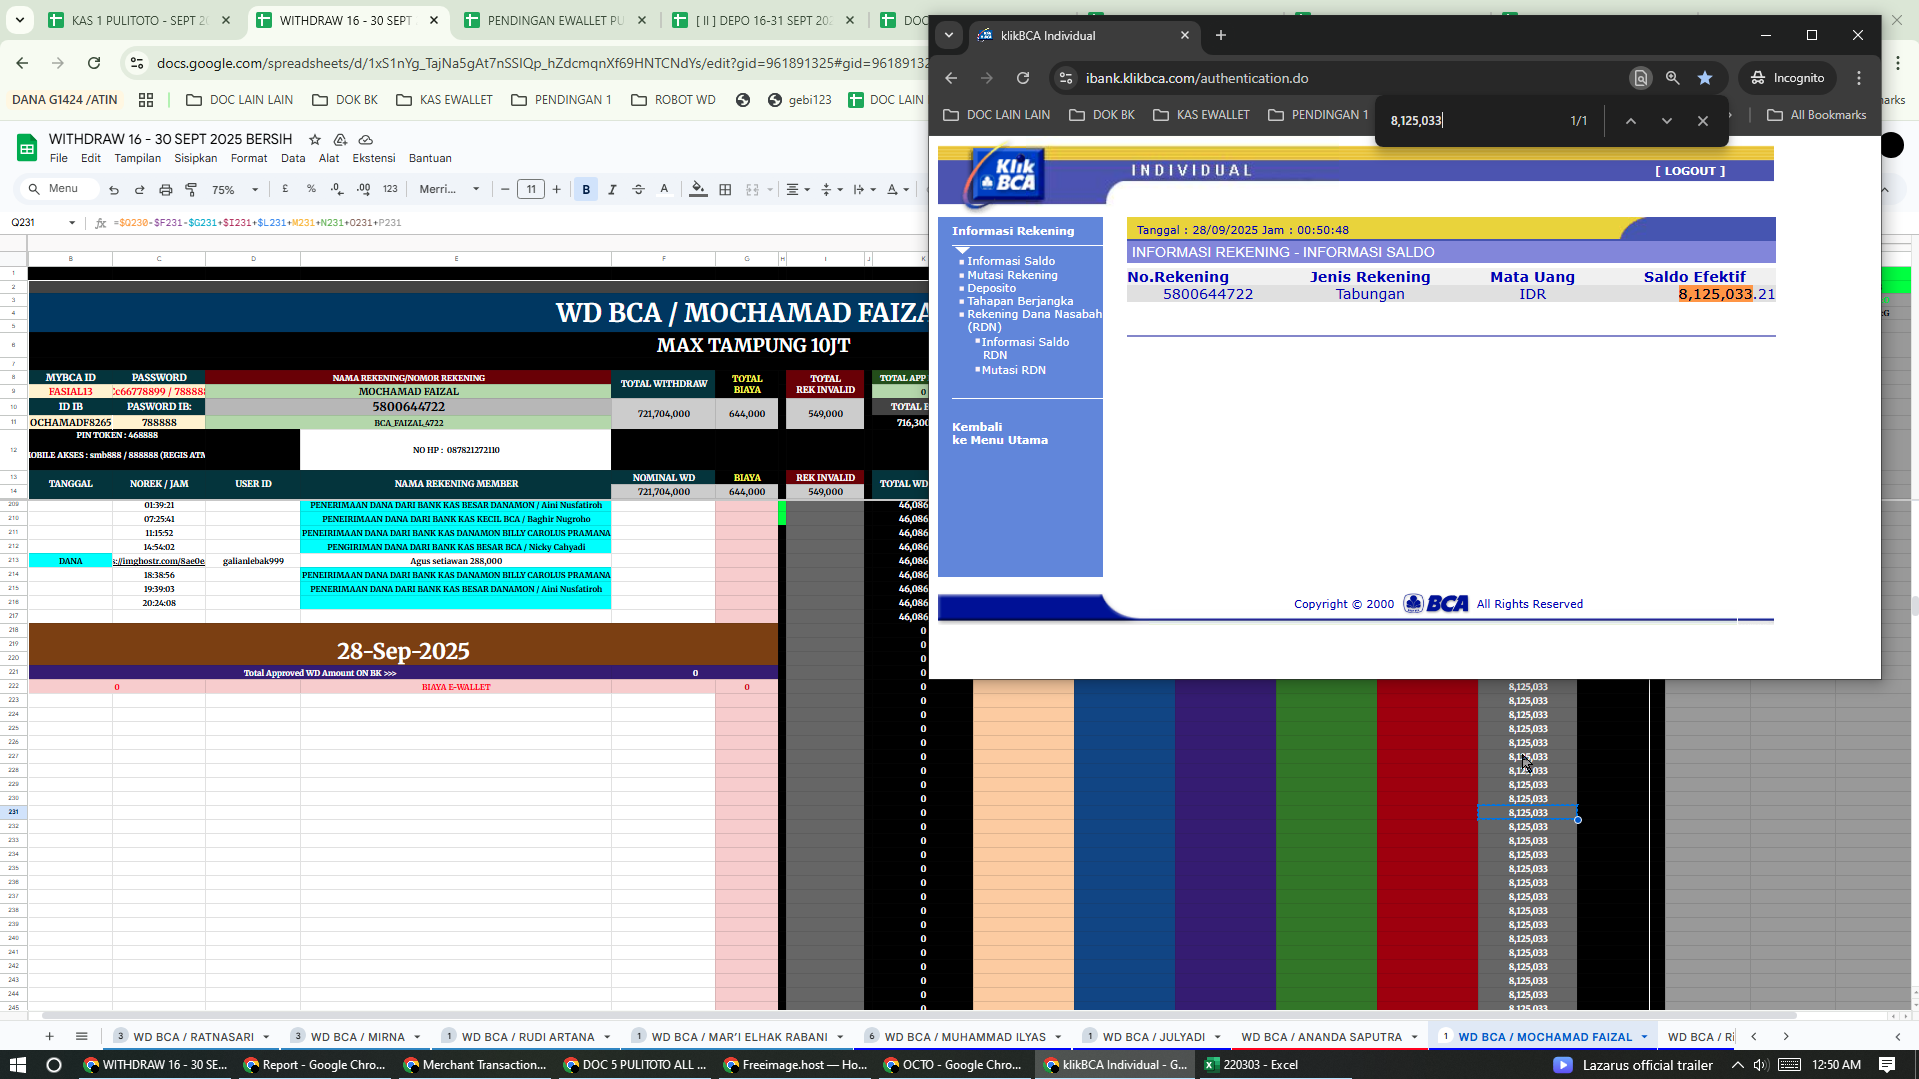
Task: Check cloud save status icon
Action: (366, 139)
